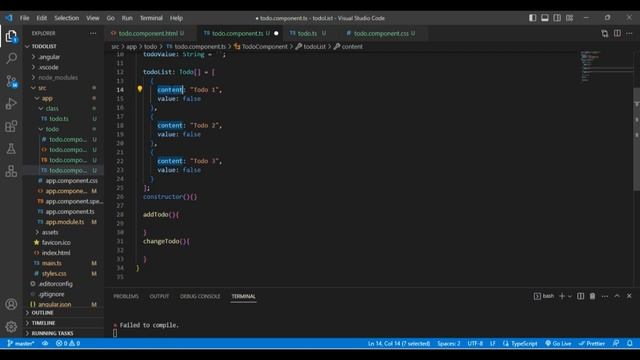Expand the assets folder
640x360 pixels.
(x=63, y=232)
